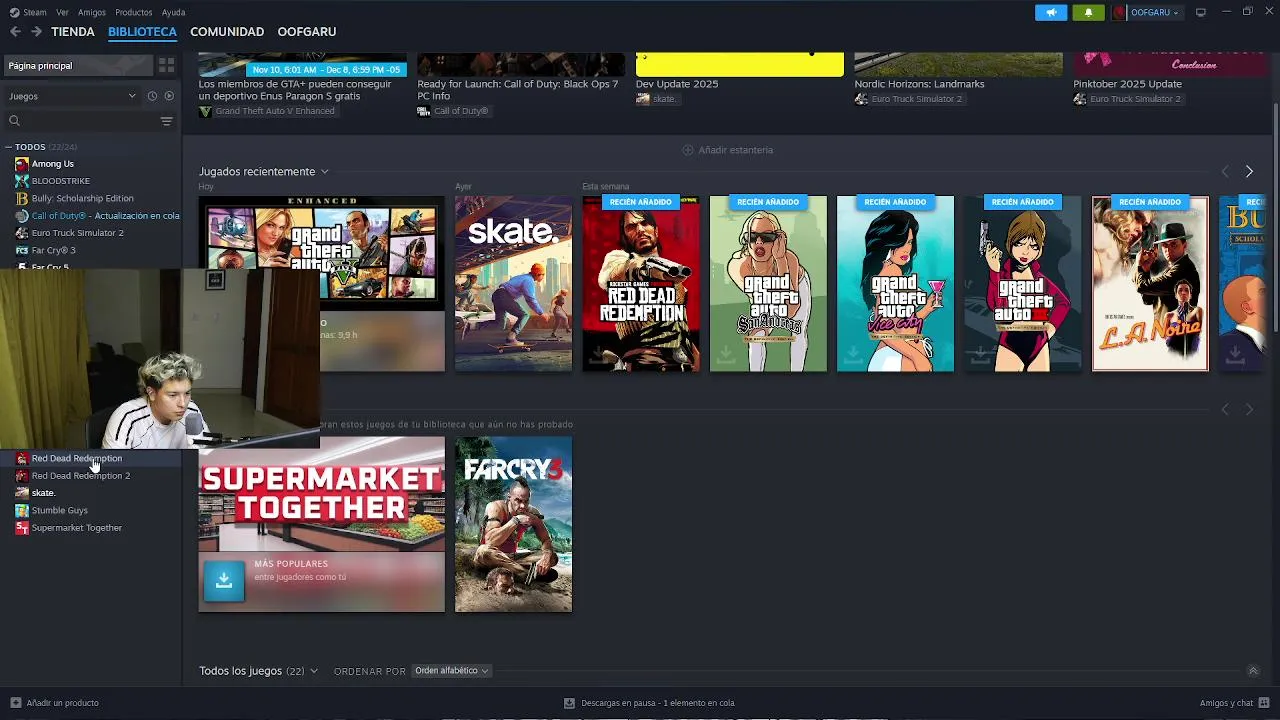Open the OOFGARU account dropdown

coord(1154,12)
